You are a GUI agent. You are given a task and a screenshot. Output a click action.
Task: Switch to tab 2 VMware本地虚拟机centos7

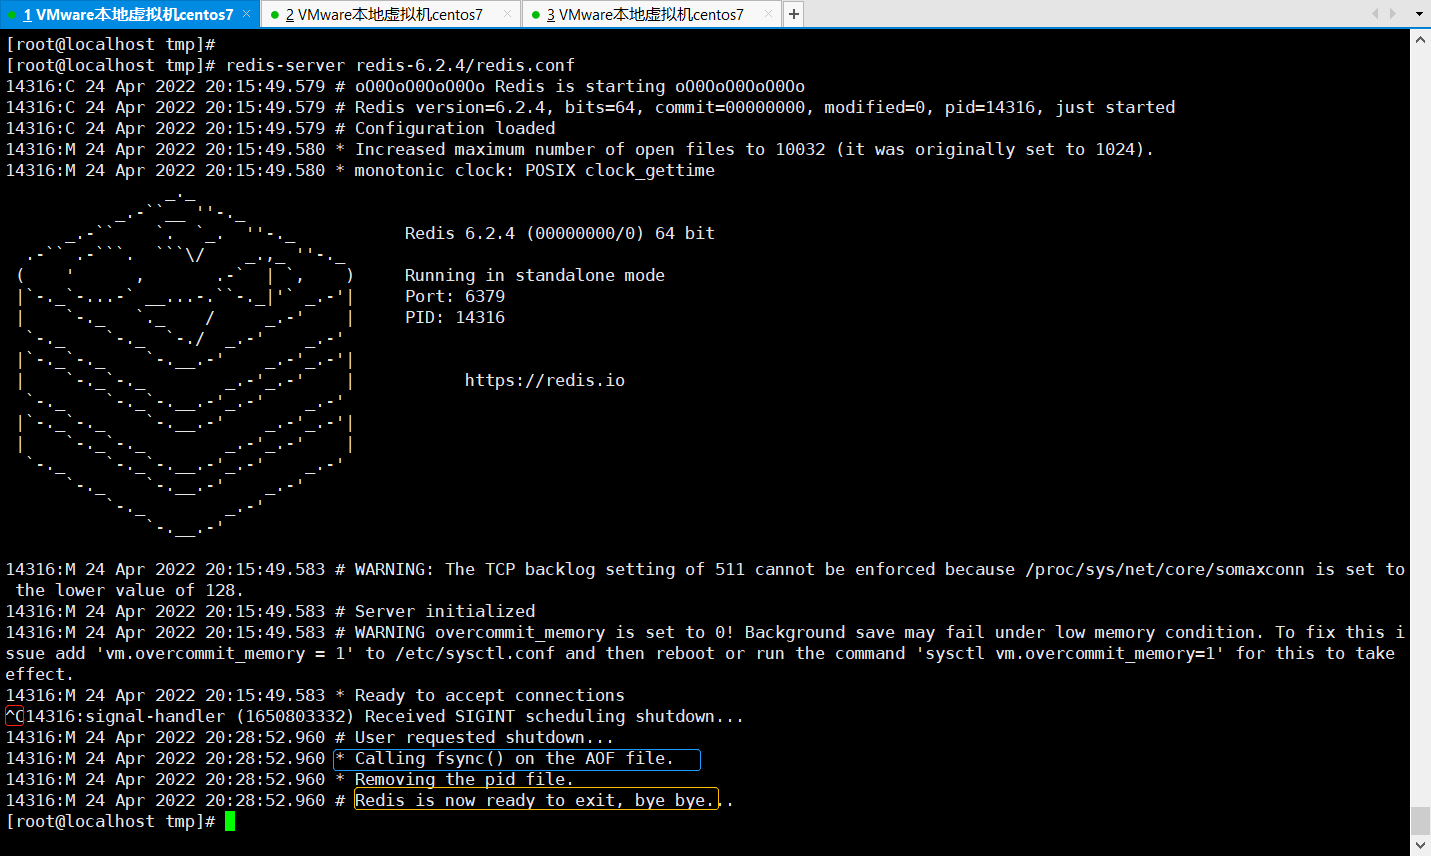(x=390, y=14)
